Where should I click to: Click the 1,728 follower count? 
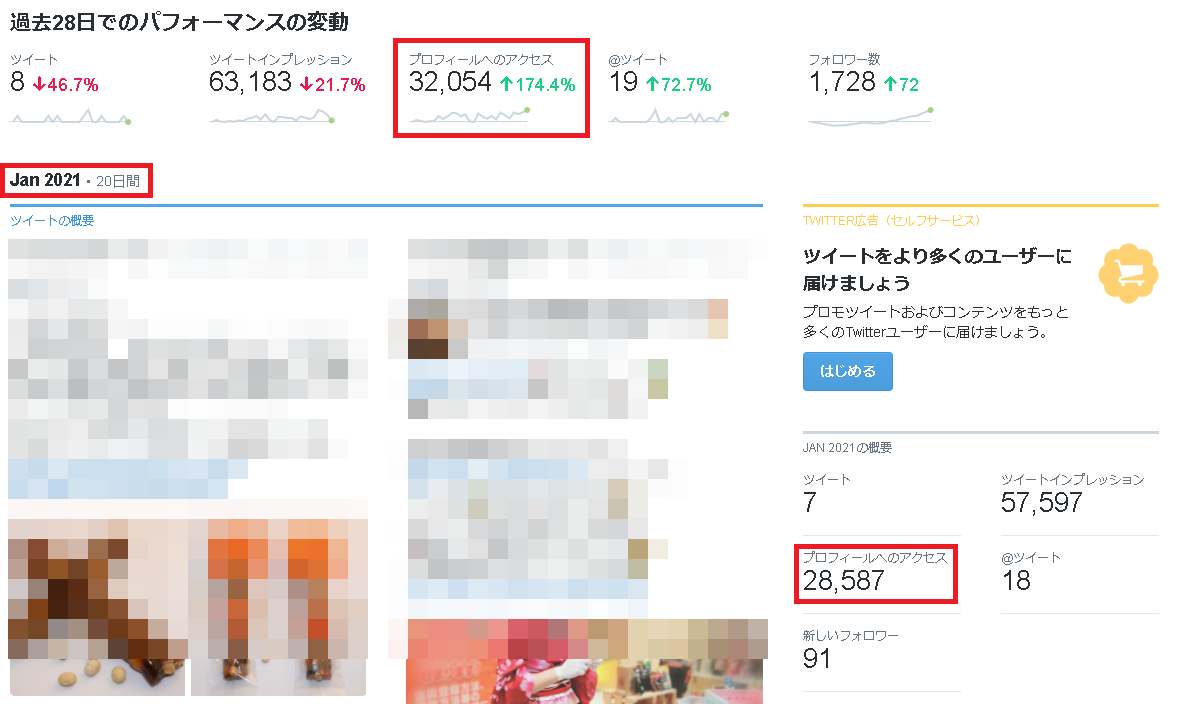(842, 82)
